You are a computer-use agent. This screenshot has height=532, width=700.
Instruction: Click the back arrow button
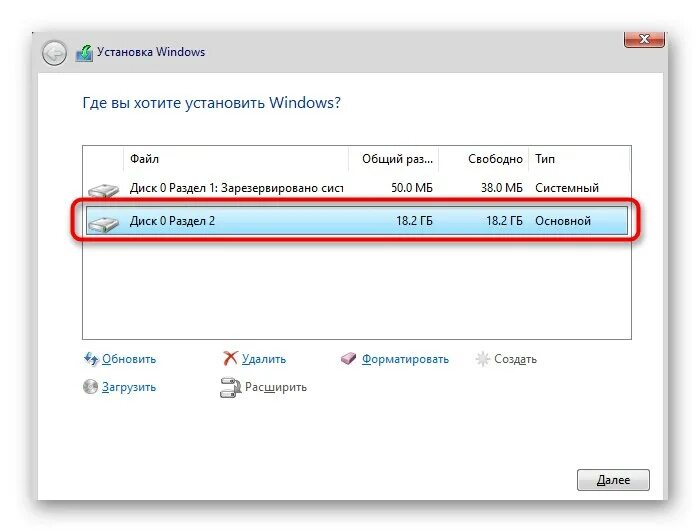[54, 53]
